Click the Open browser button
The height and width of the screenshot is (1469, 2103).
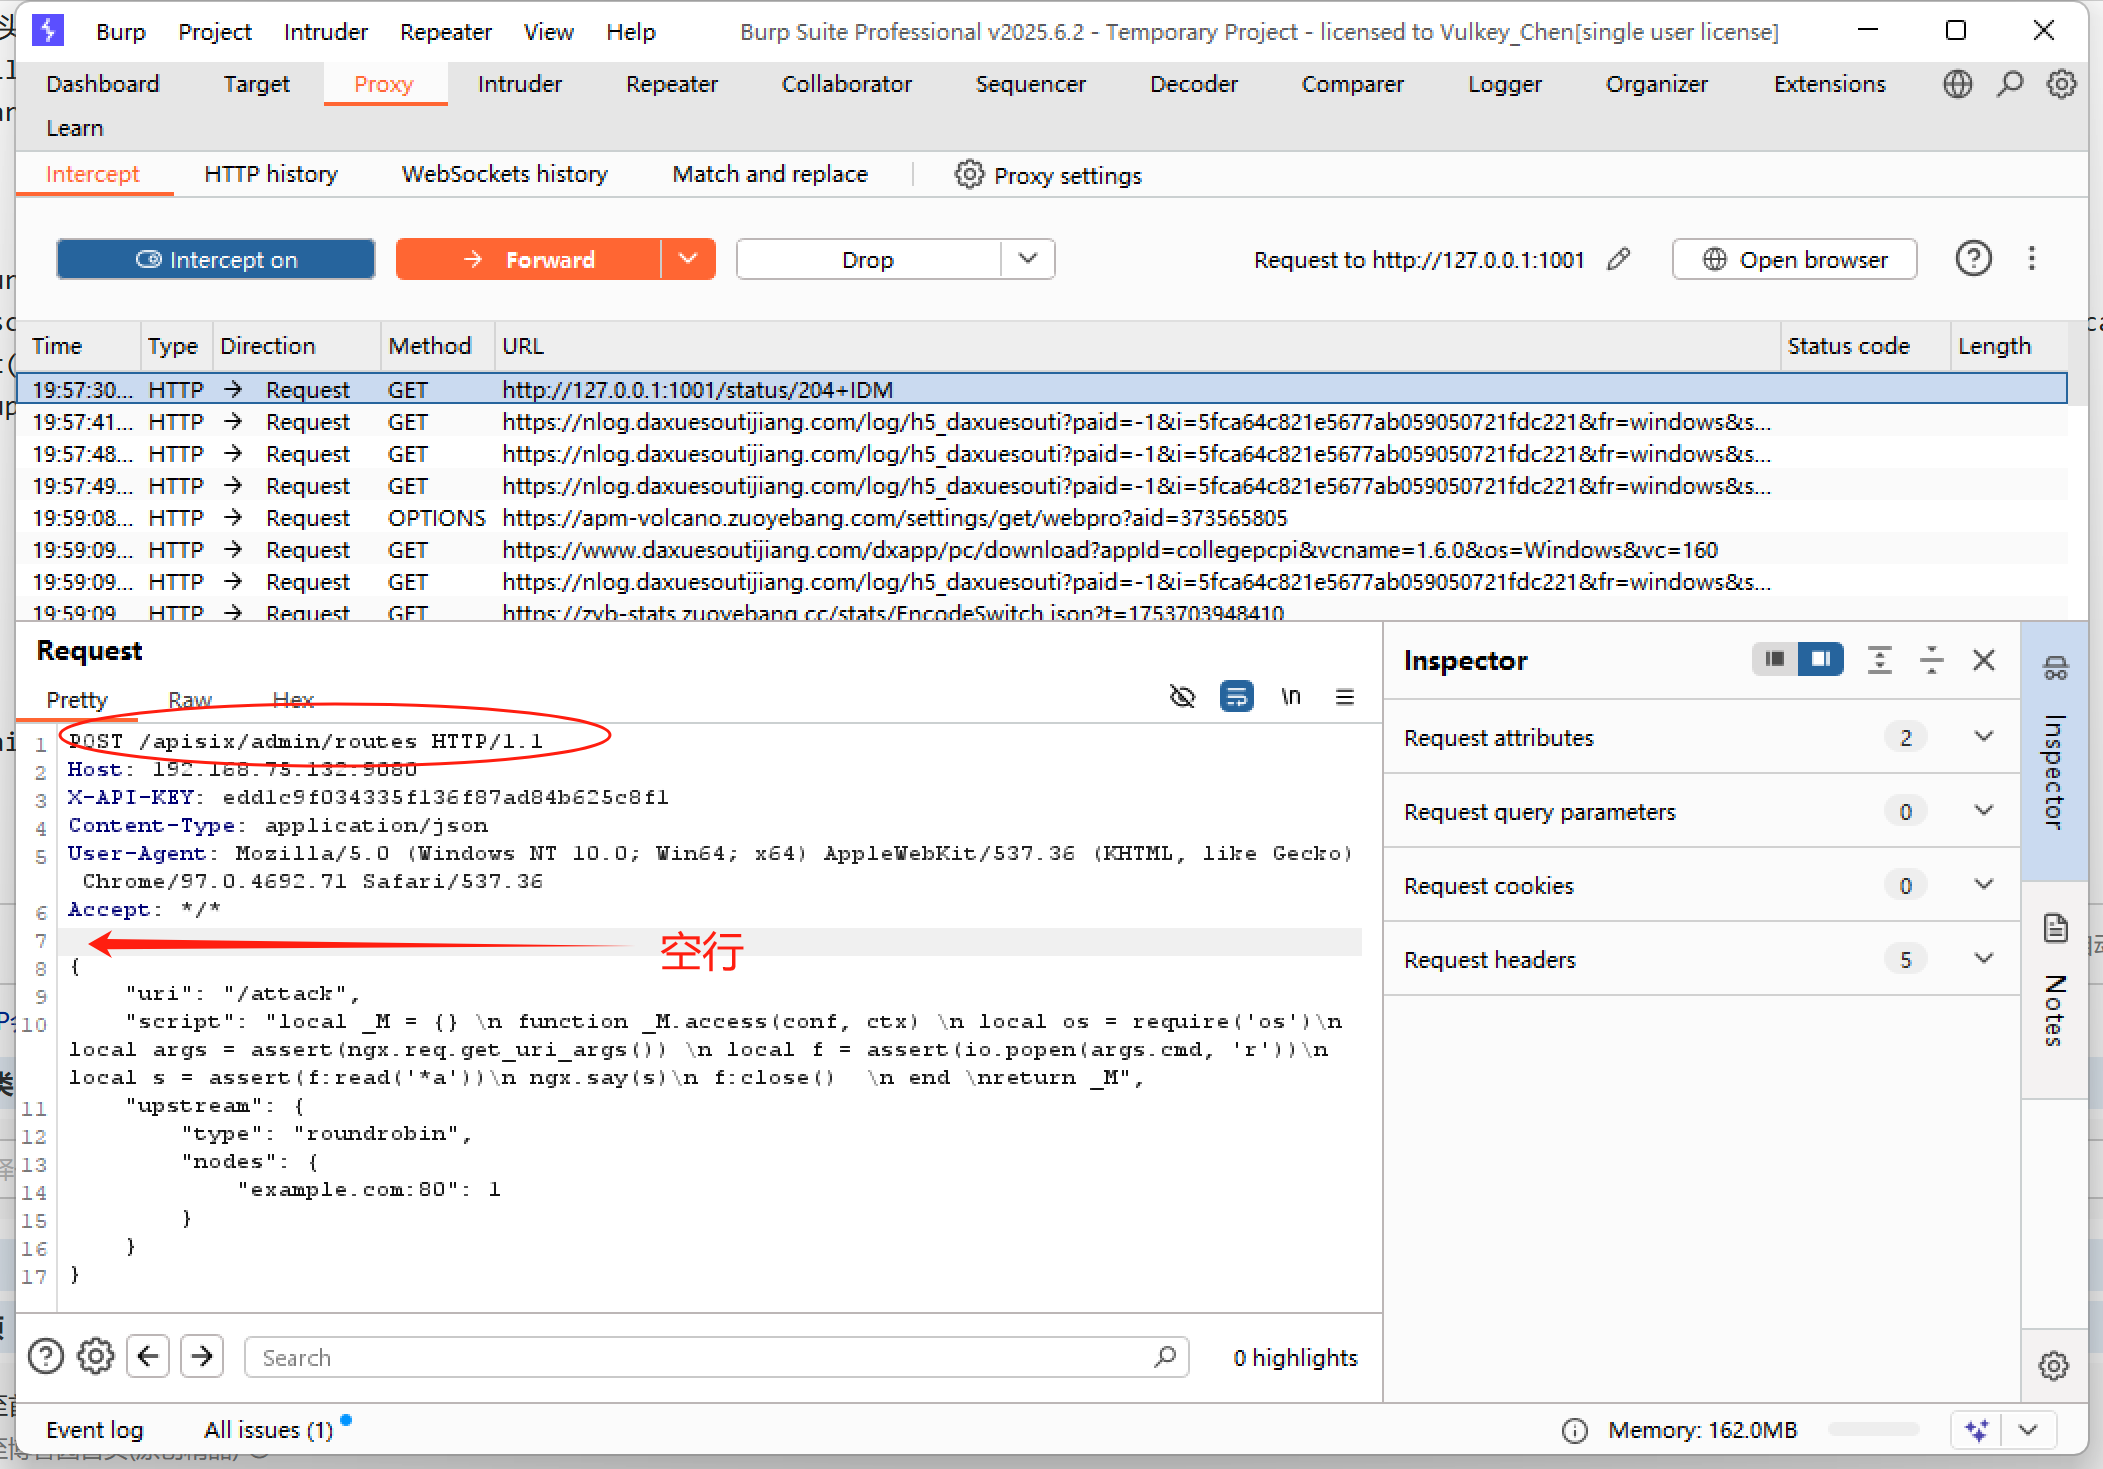pyautogui.click(x=1795, y=259)
